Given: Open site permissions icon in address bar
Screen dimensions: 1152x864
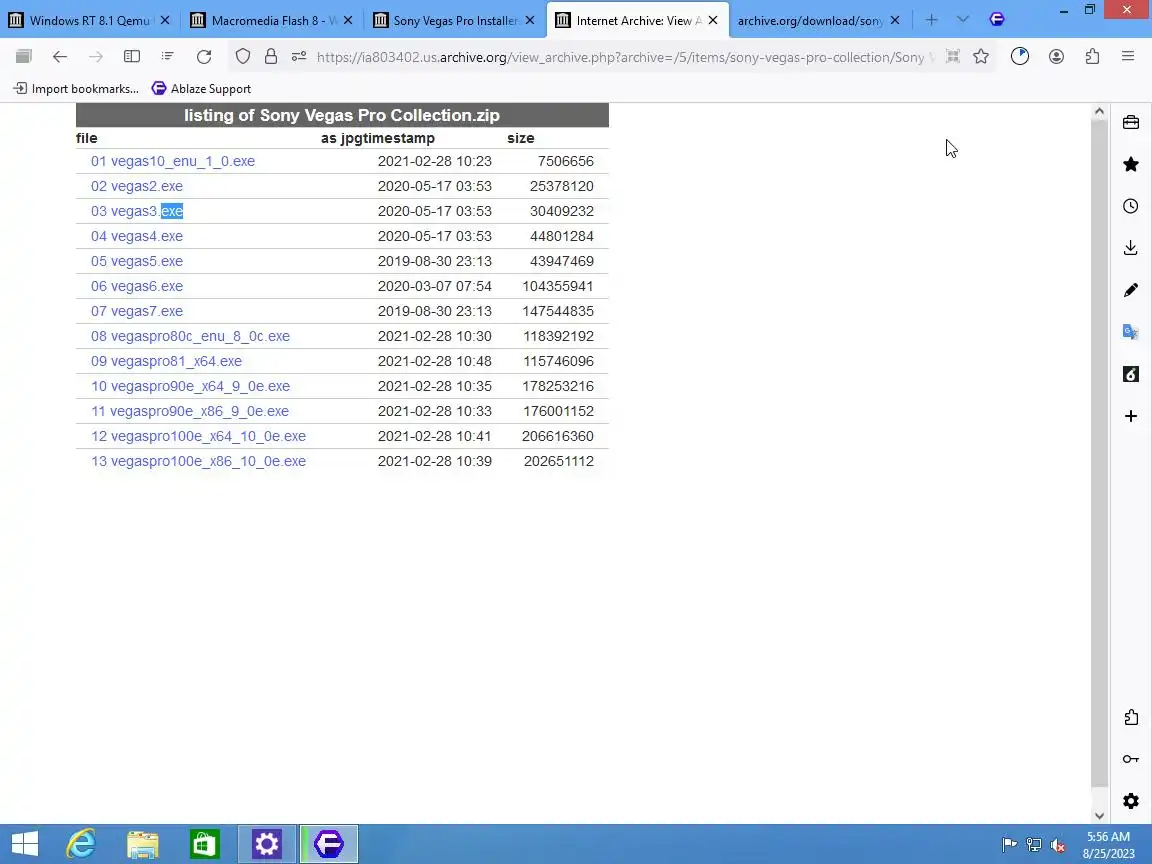Looking at the screenshot, I should [x=298, y=57].
